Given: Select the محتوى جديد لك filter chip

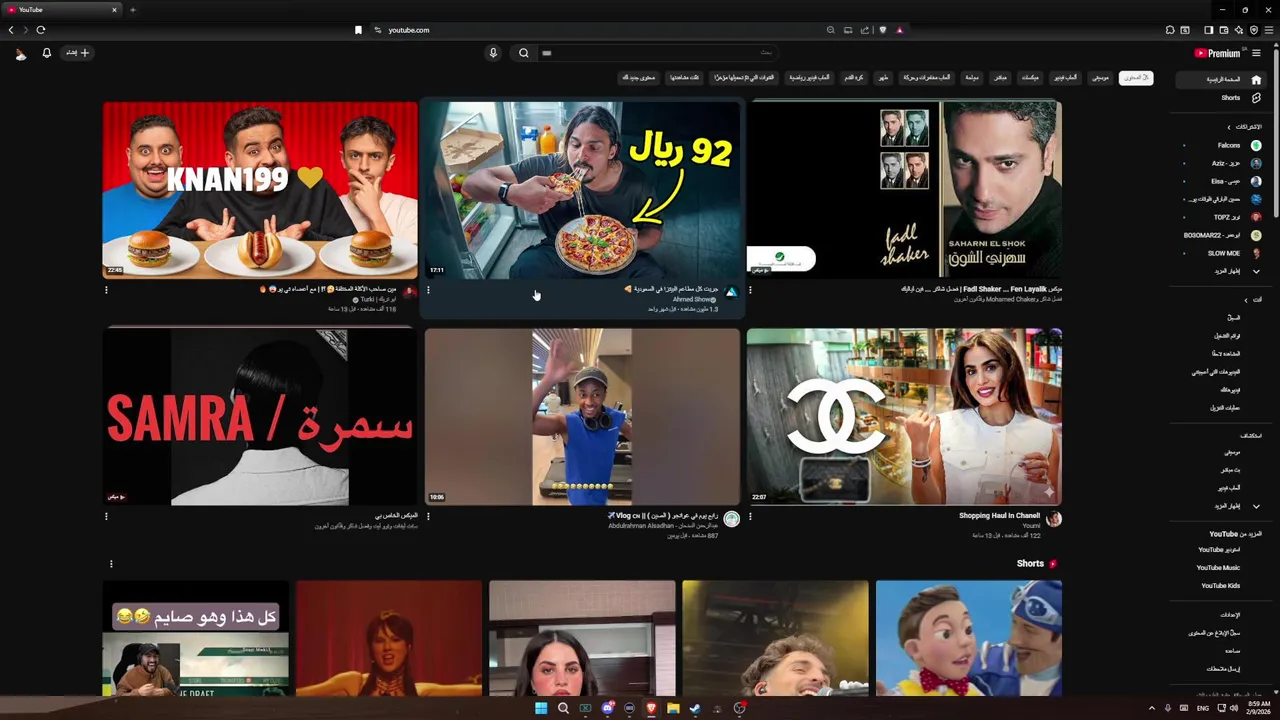Looking at the screenshot, I should click(x=638, y=77).
